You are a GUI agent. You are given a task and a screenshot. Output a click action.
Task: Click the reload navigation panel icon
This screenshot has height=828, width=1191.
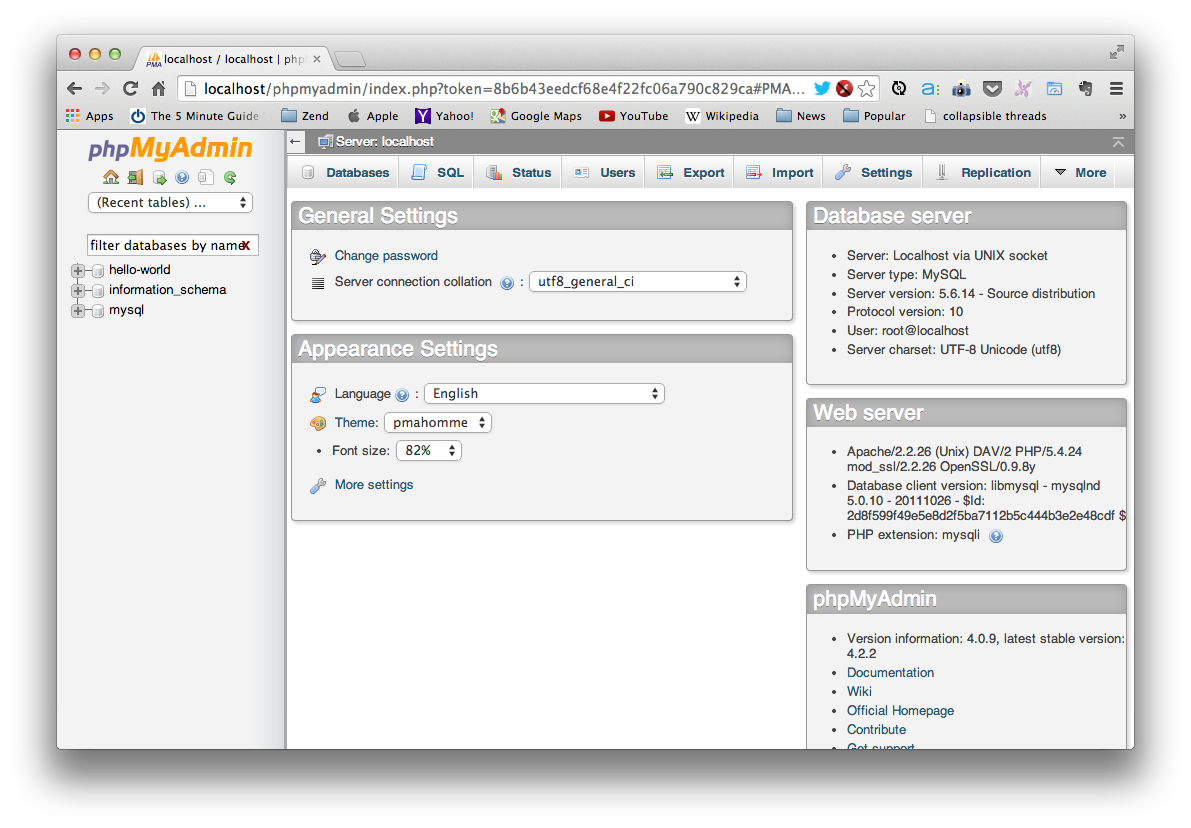pyautogui.click(x=231, y=177)
